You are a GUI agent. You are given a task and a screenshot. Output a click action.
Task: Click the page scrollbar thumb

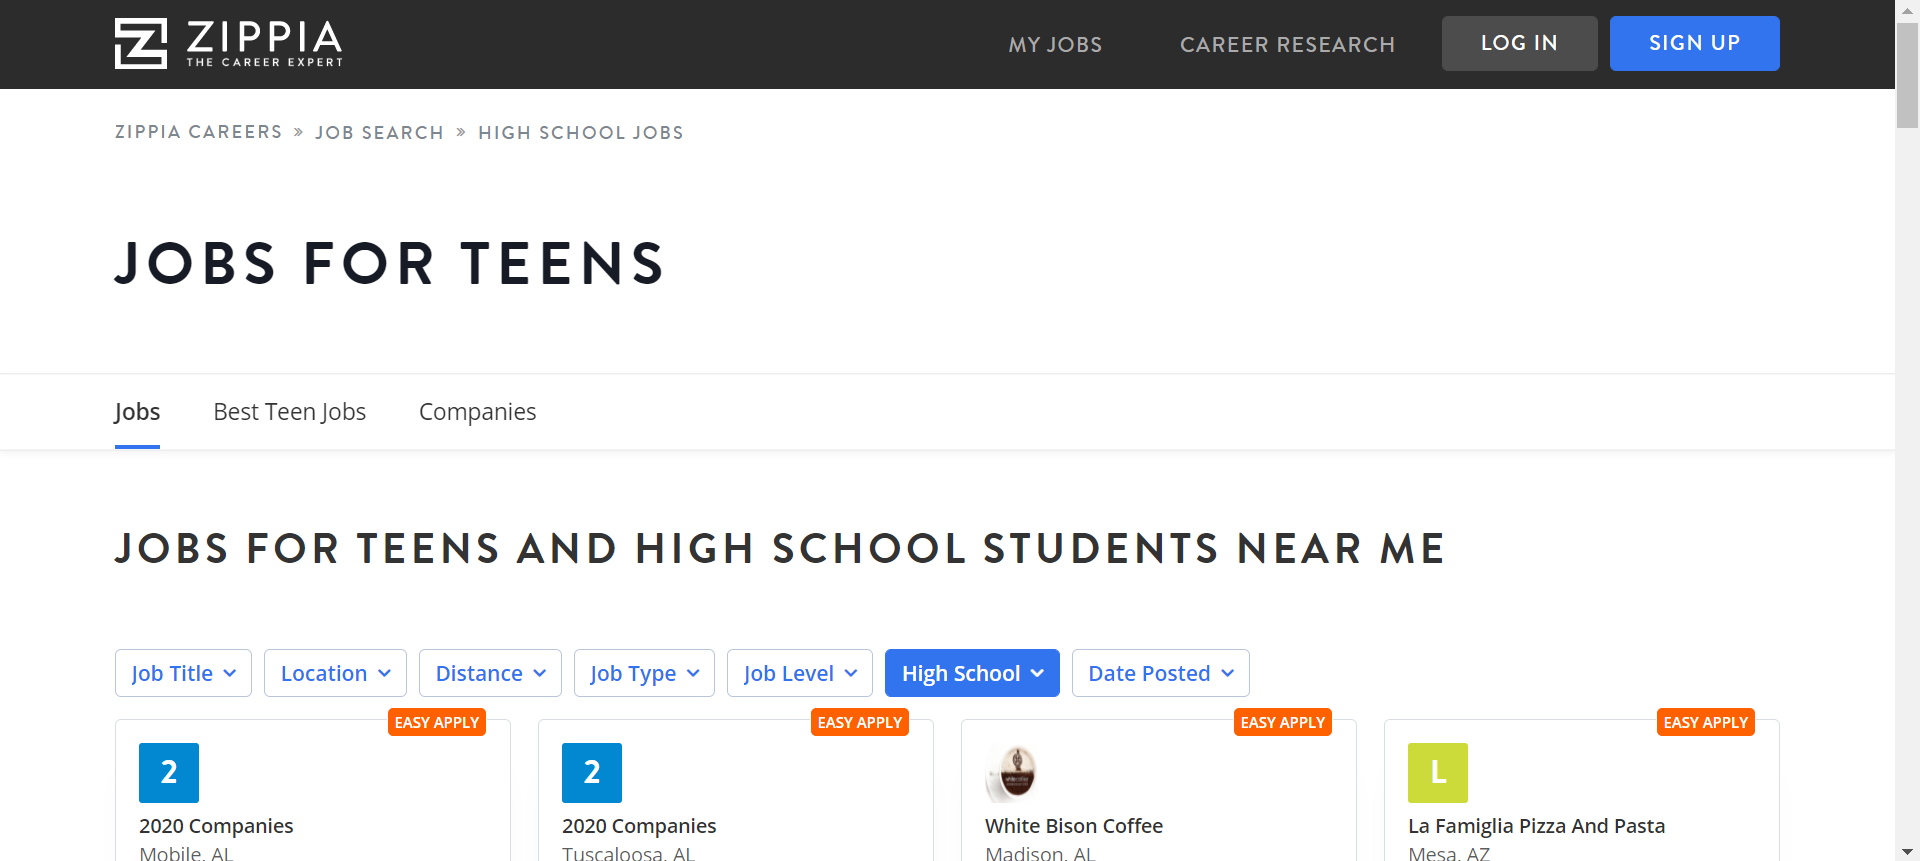(x=1908, y=75)
